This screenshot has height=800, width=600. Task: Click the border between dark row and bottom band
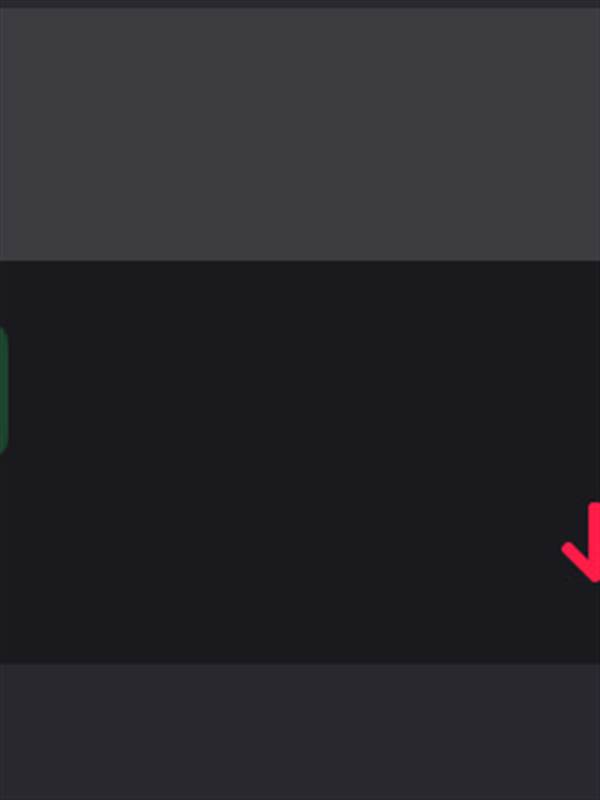300,664
